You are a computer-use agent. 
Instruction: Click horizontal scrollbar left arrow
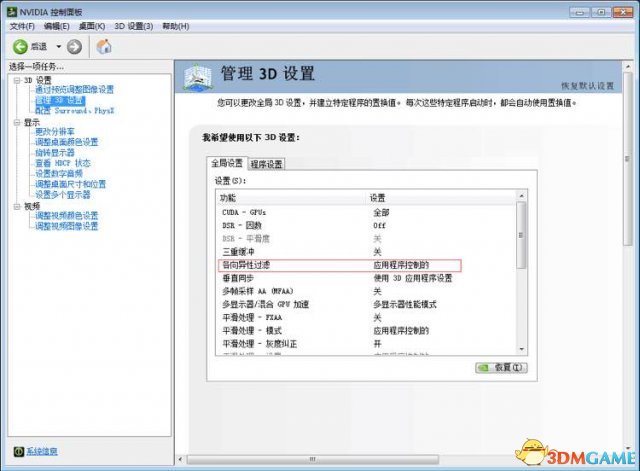click(180, 460)
